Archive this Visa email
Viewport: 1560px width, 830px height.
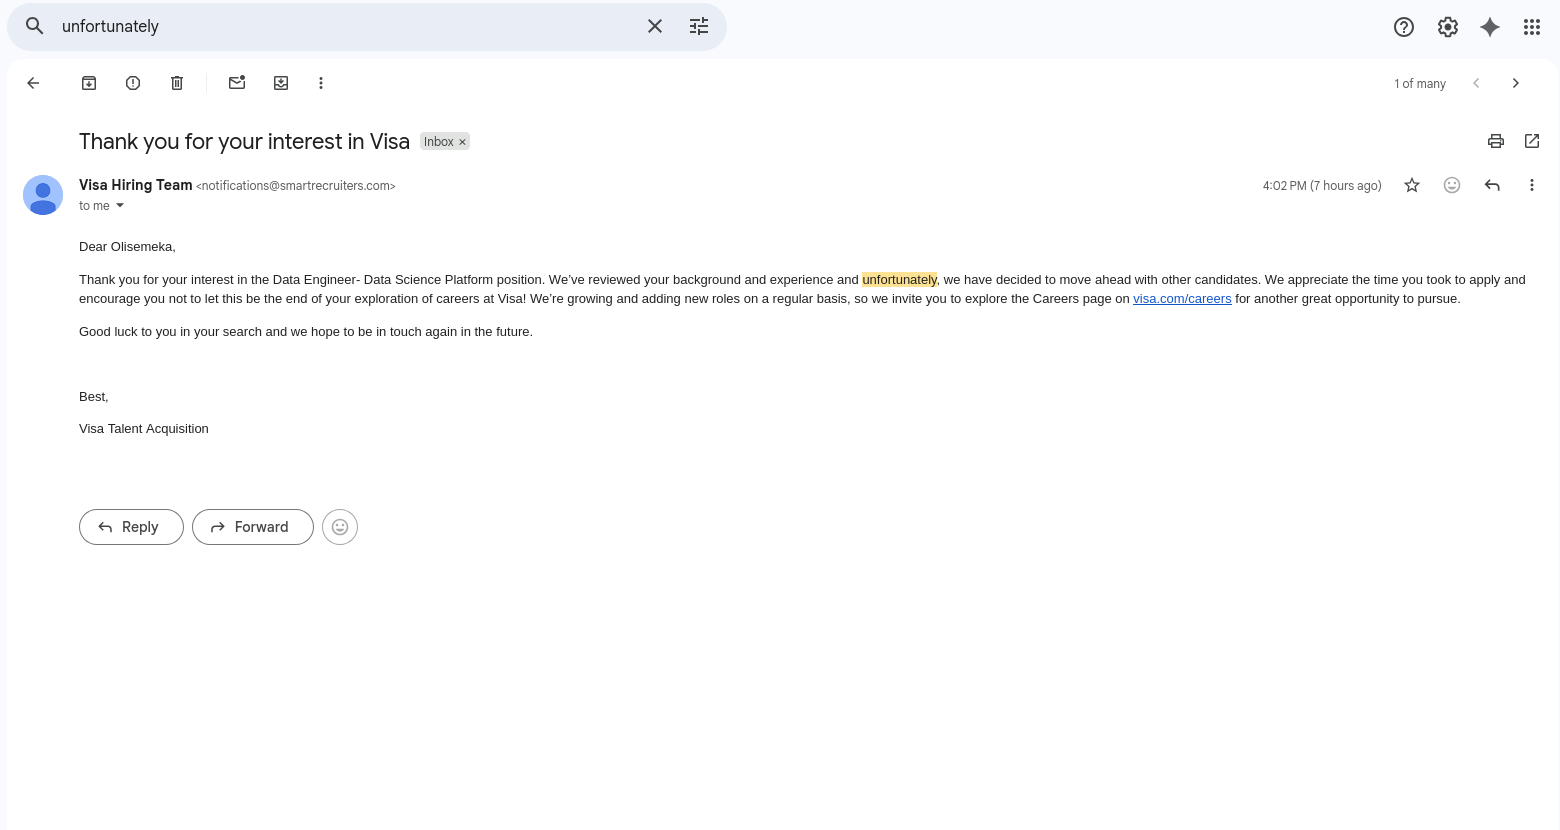tap(89, 83)
